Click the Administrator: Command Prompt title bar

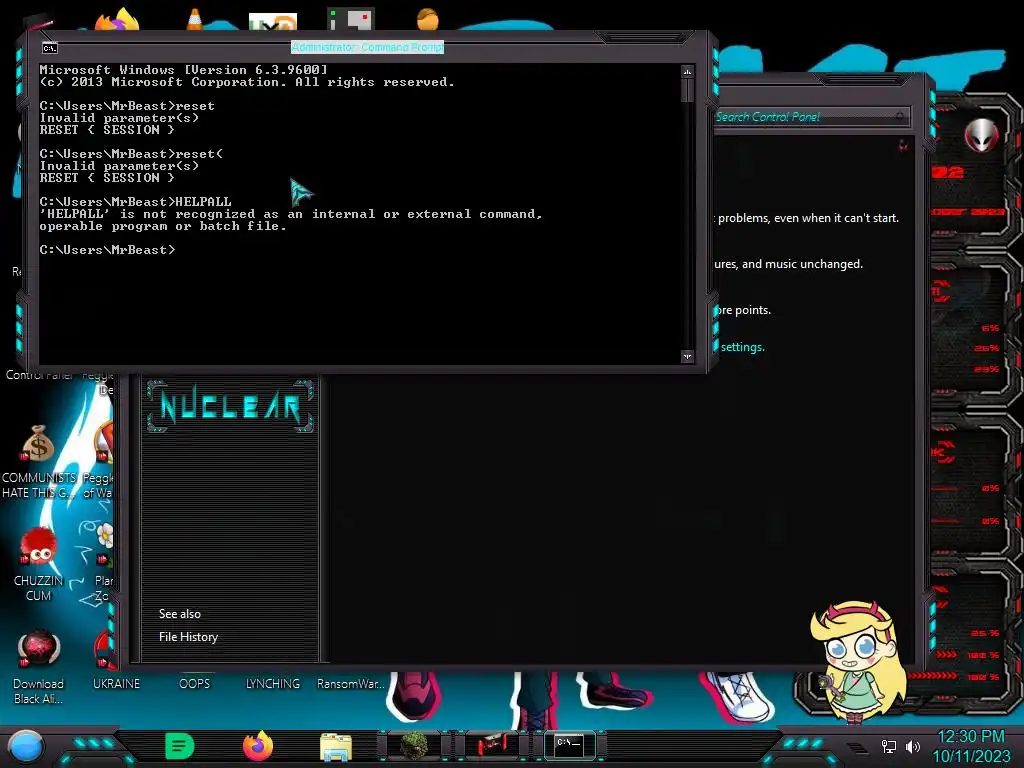367,47
